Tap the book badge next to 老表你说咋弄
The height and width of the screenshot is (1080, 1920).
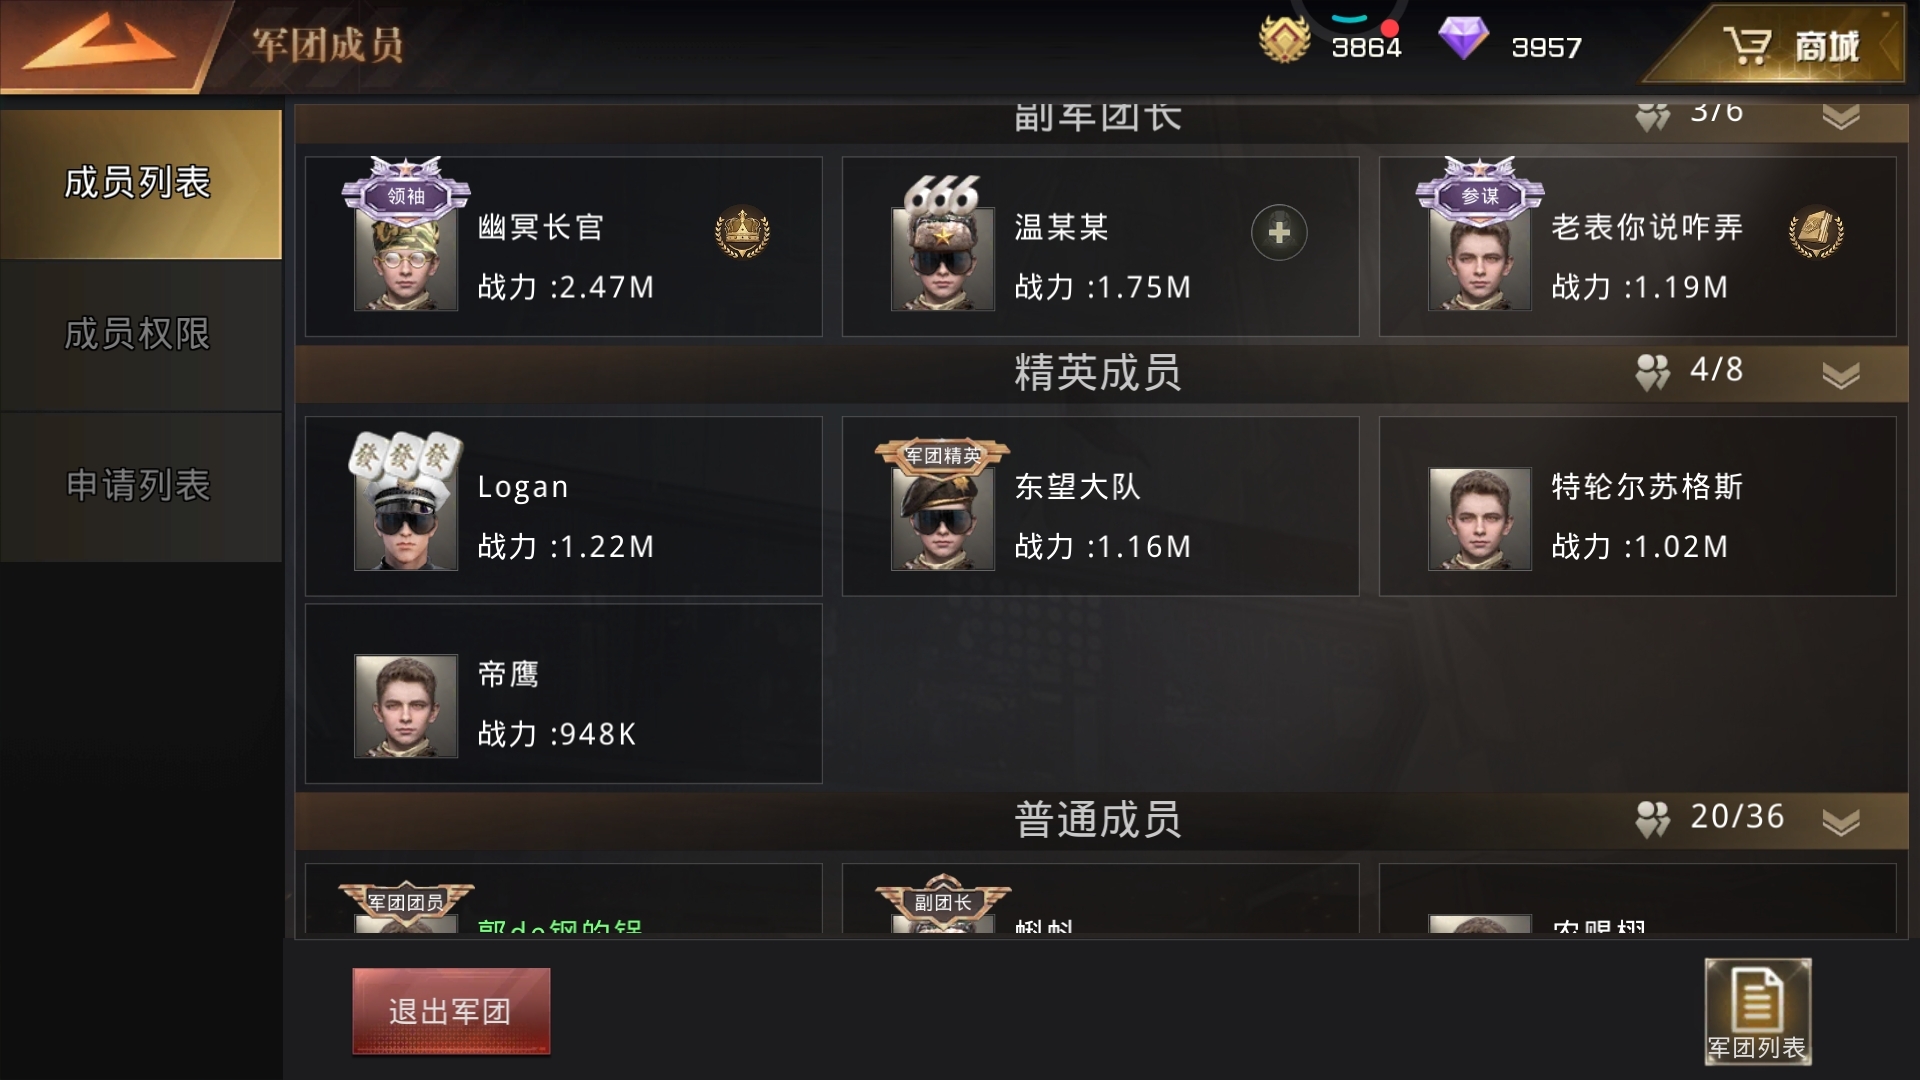(x=1816, y=232)
